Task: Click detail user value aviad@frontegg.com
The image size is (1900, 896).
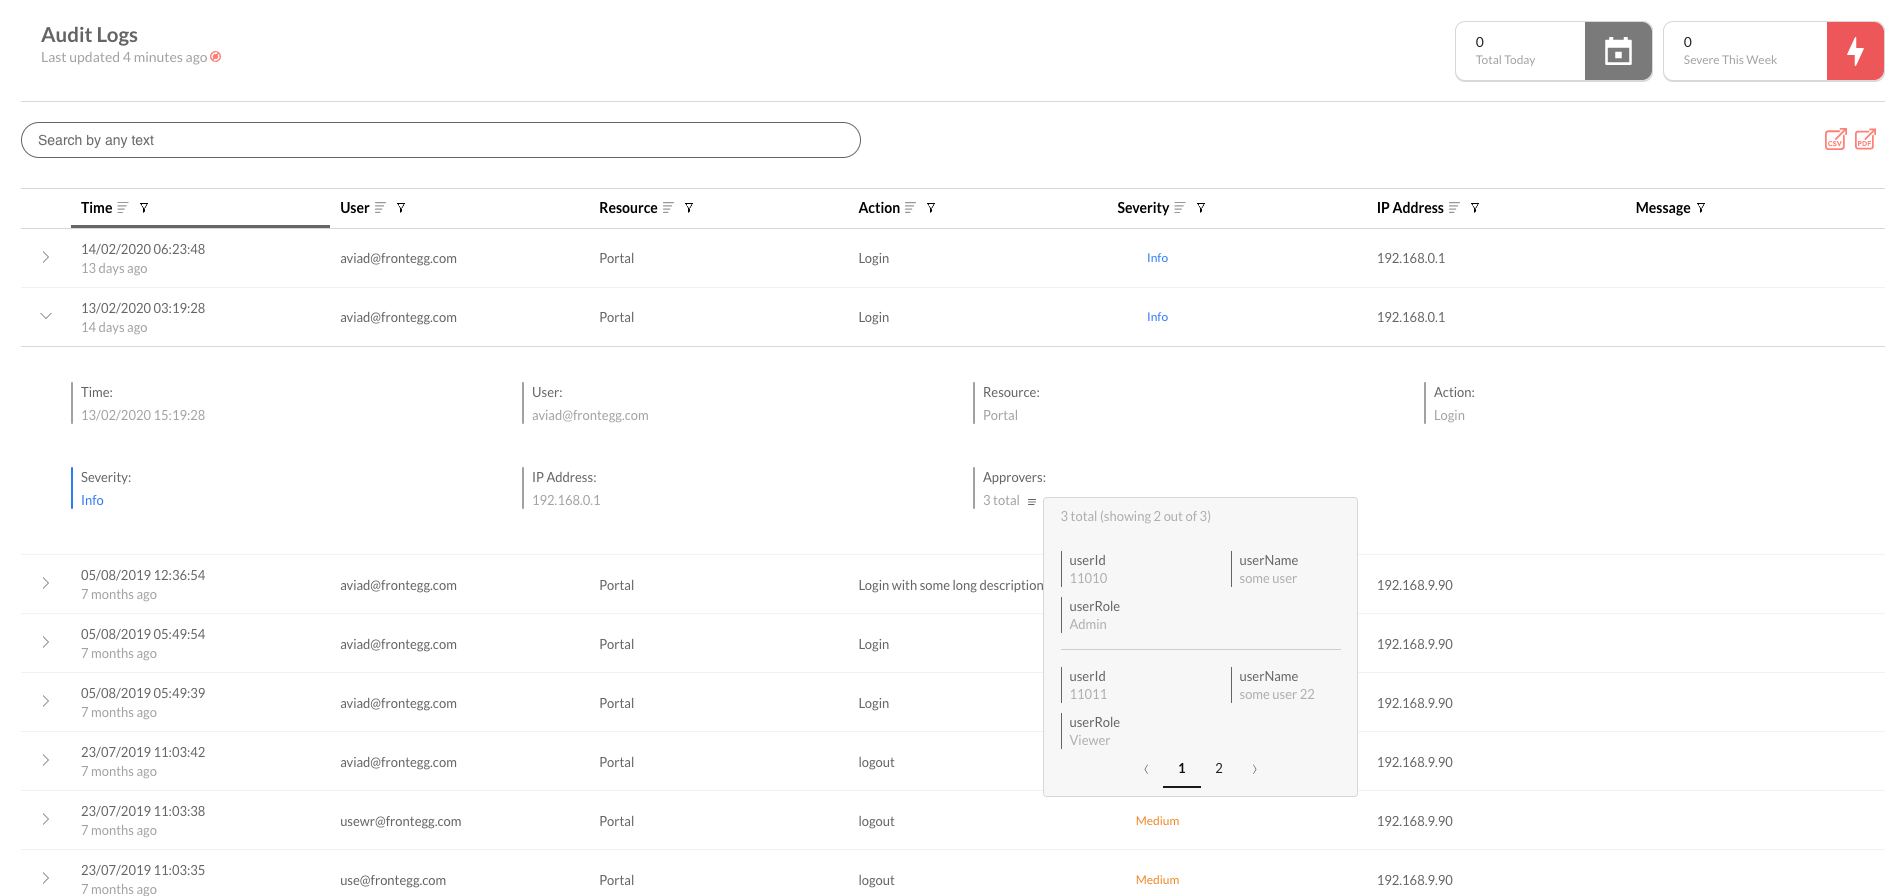Action: point(590,416)
